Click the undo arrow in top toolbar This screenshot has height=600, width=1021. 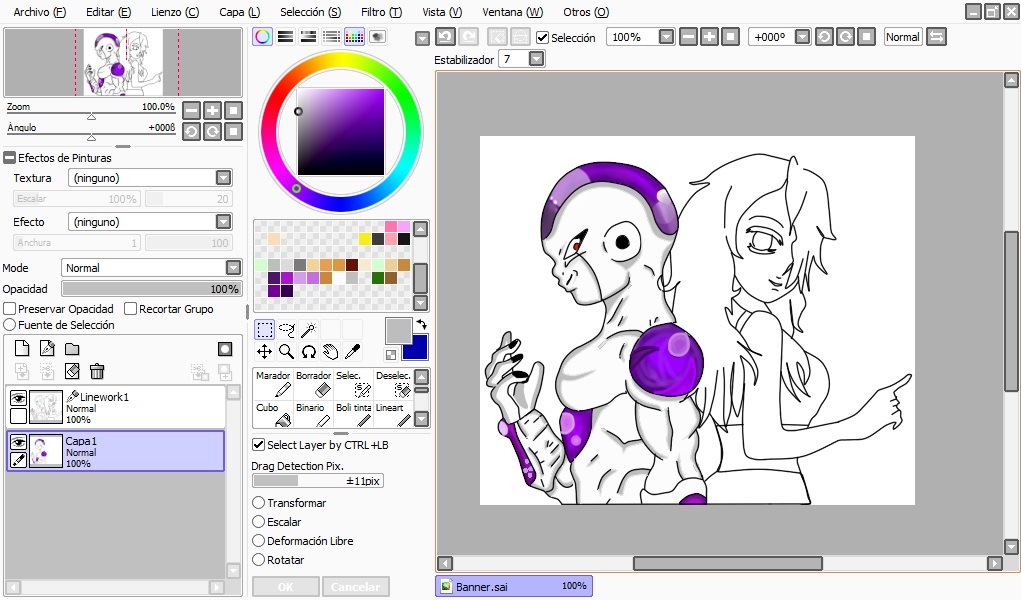click(x=445, y=37)
